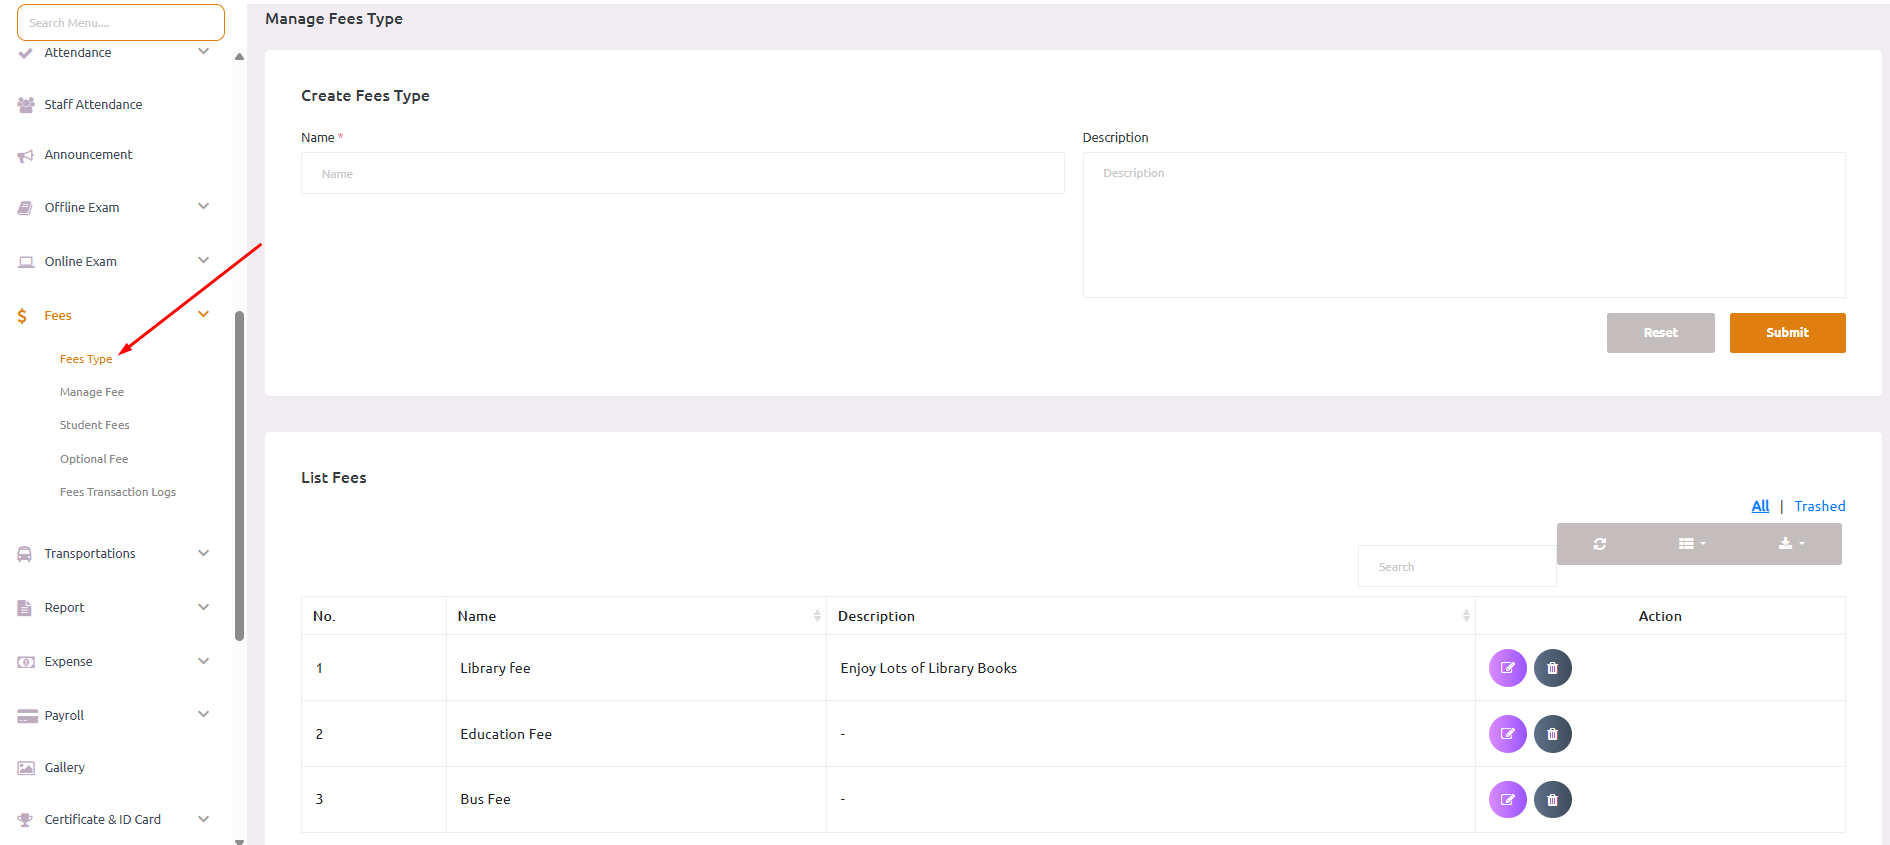Viewport: 1890px width, 845px height.
Task: Click the edit icon for Bus Fee
Action: (1507, 800)
